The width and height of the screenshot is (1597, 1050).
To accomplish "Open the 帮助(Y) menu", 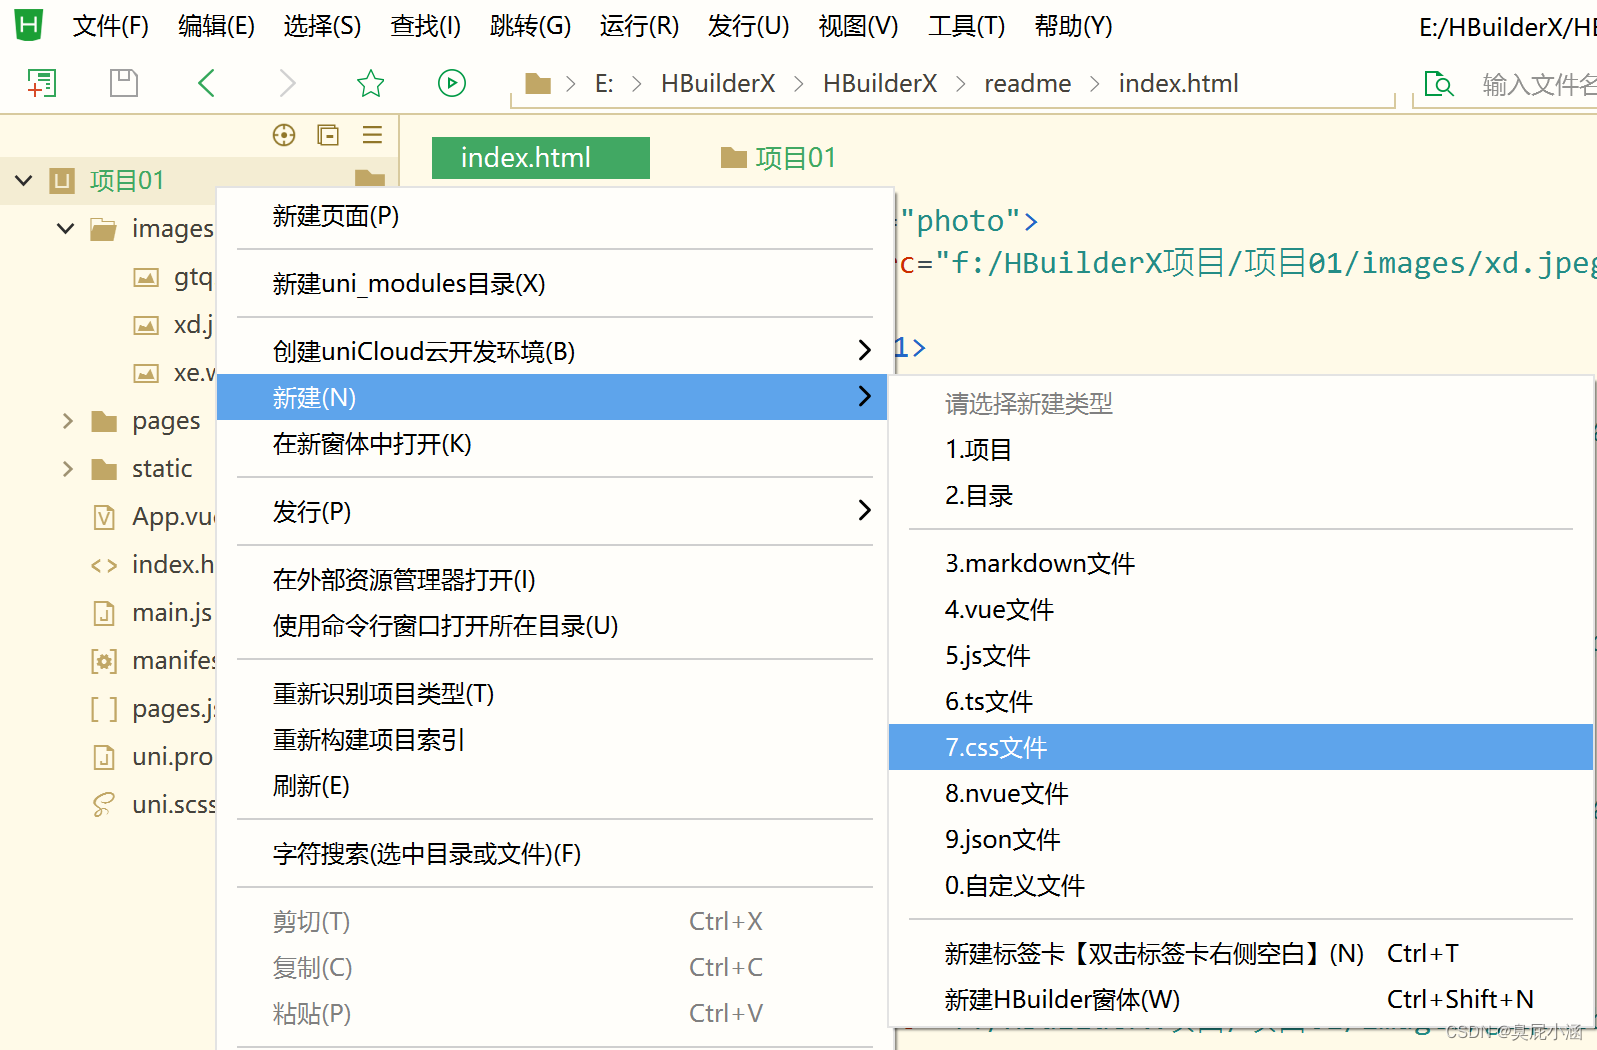I will point(1073,26).
